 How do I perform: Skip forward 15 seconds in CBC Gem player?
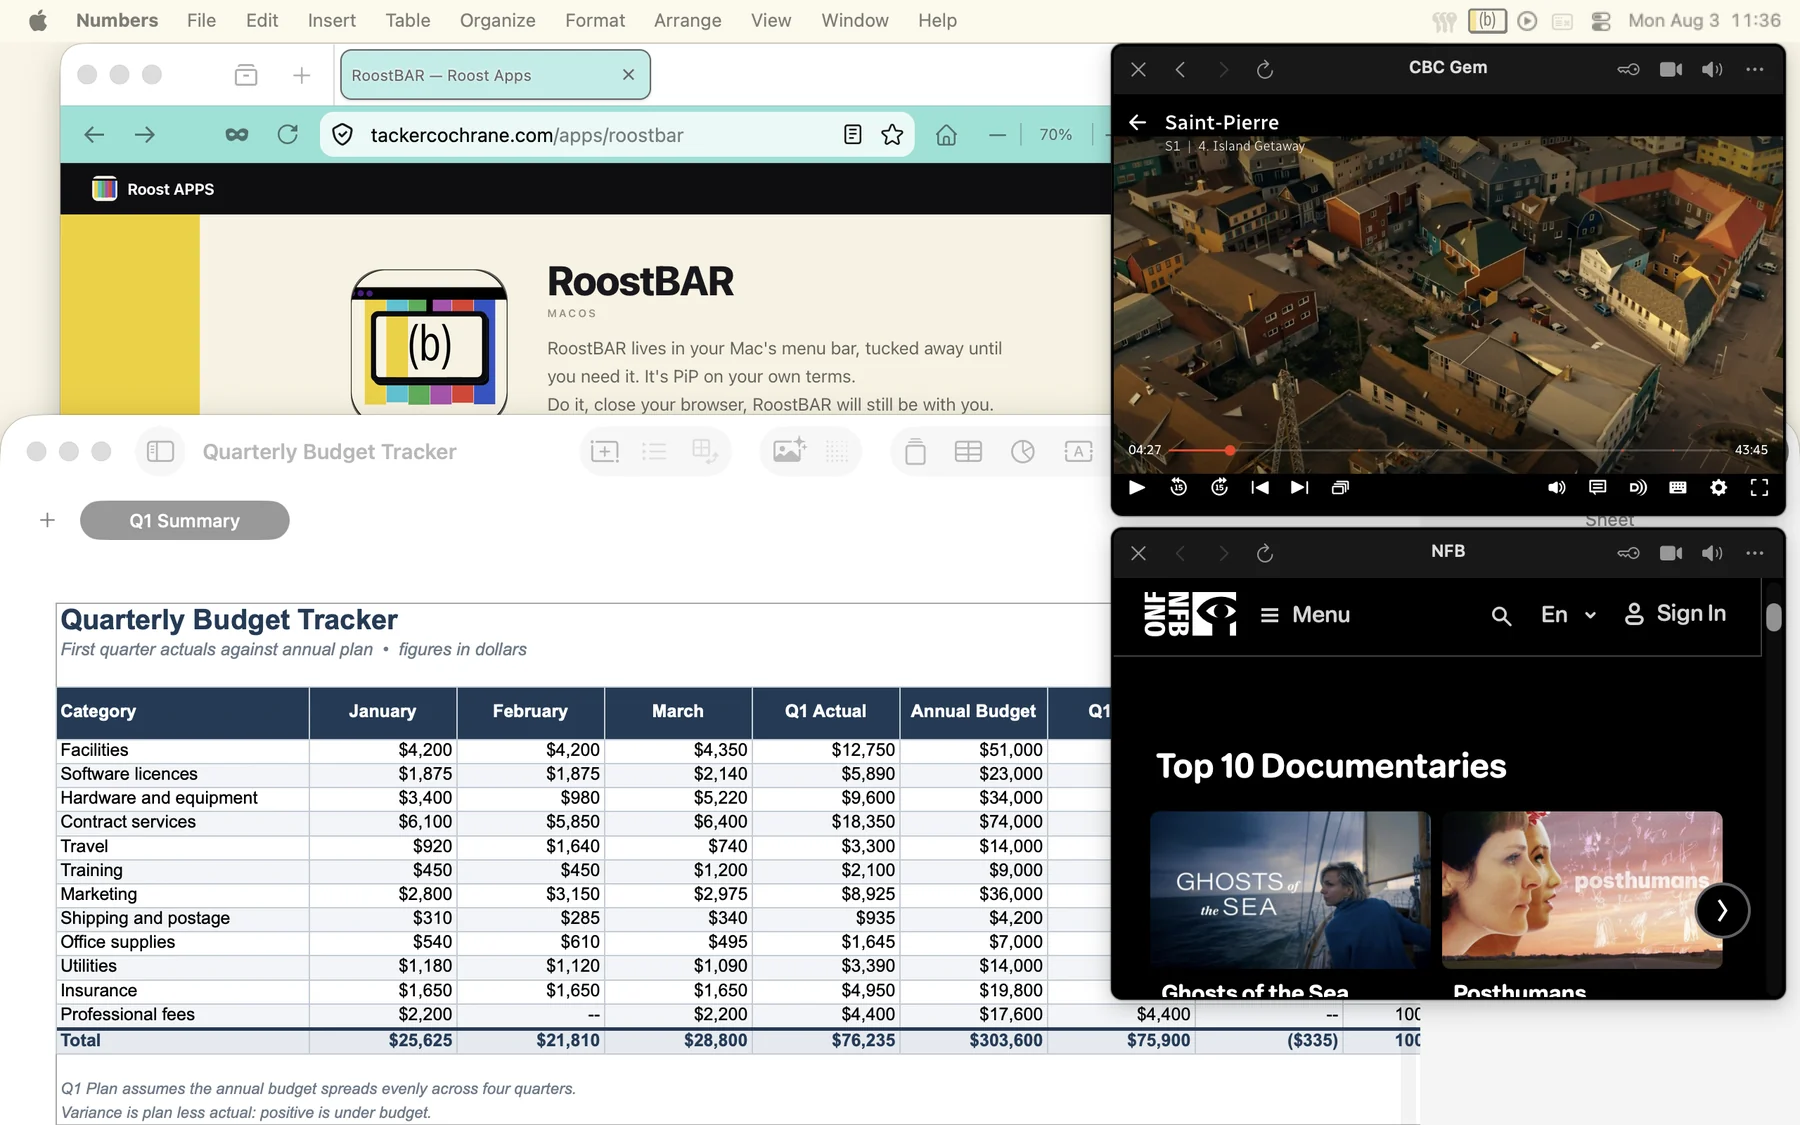point(1219,487)
